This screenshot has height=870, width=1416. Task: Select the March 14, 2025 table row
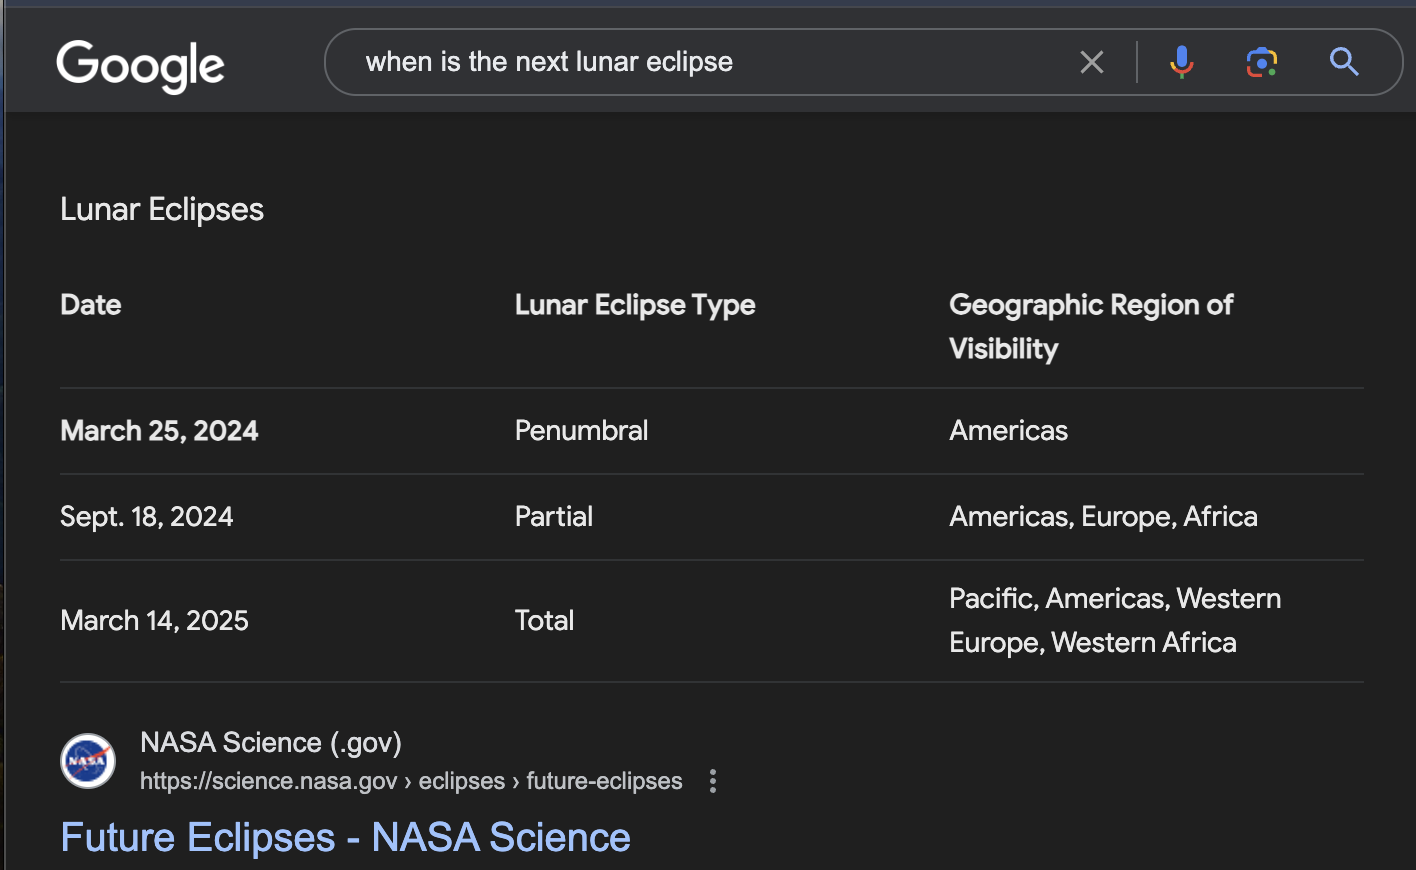[x=154, y=620]
